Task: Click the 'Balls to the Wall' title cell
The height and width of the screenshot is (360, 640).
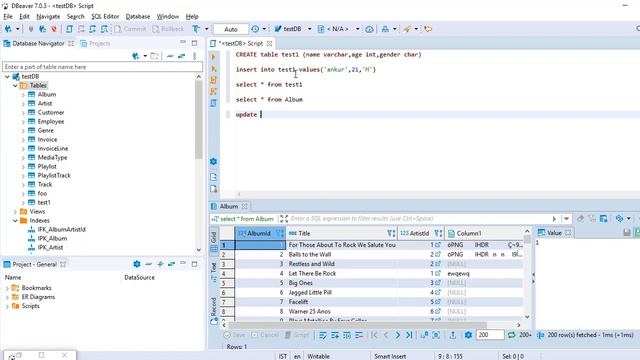Action: tap(341, 254)
